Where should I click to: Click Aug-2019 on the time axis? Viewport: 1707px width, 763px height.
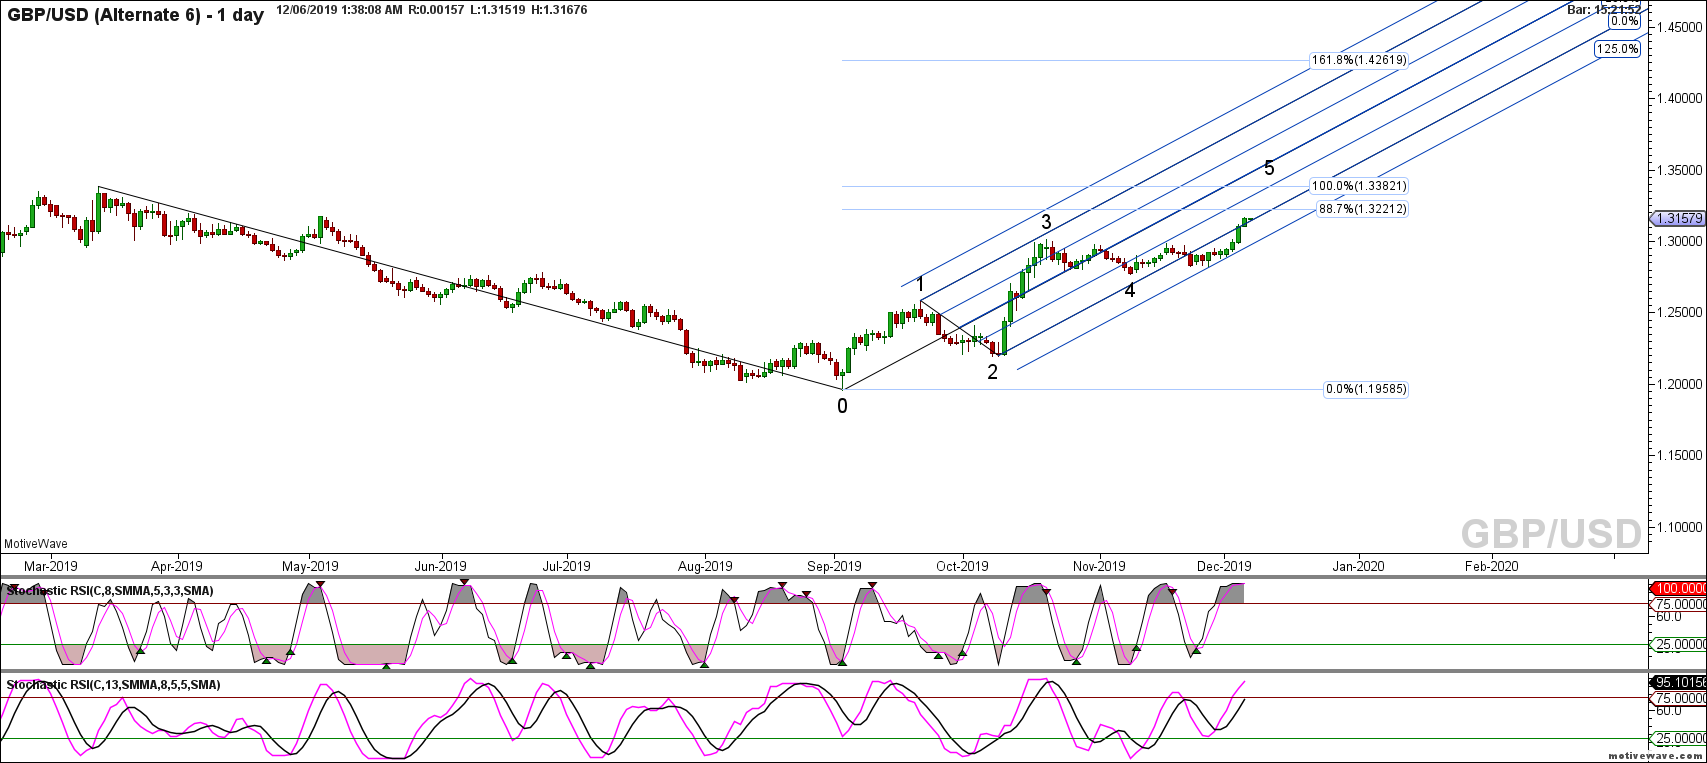click(x=705, y=565)
